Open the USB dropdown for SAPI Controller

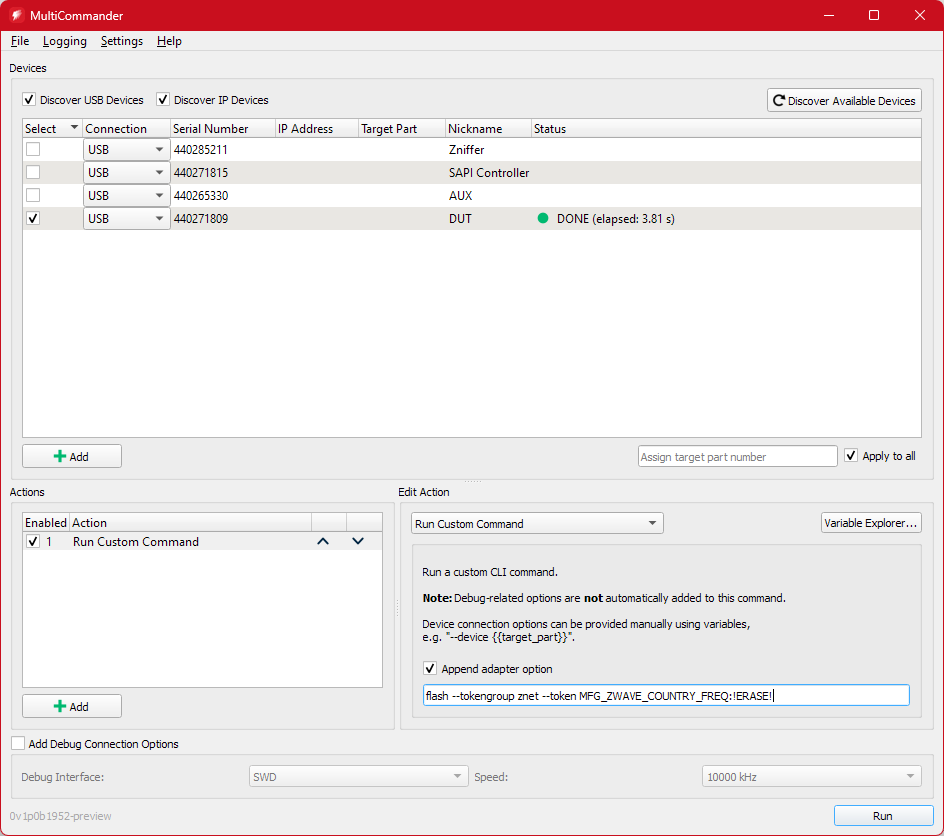pos(160,172)
